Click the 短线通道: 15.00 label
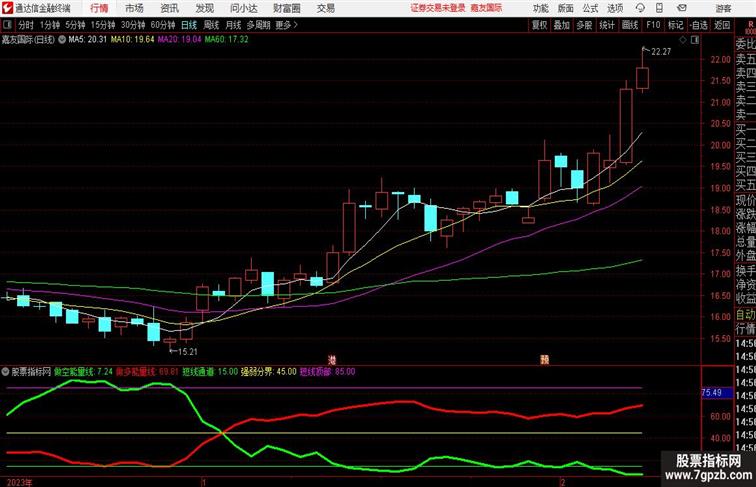756x487 pixels. point(210,372)
